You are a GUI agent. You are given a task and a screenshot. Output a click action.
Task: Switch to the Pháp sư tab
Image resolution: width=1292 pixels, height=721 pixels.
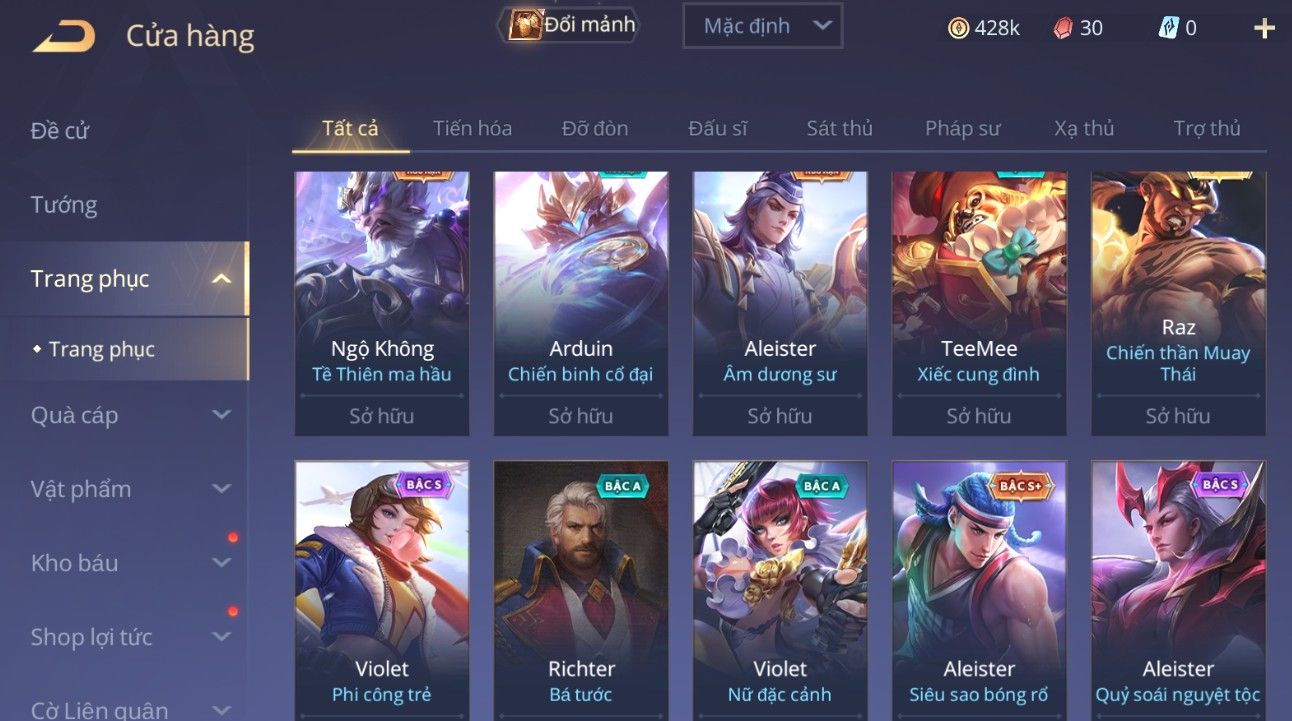(962, 128)
